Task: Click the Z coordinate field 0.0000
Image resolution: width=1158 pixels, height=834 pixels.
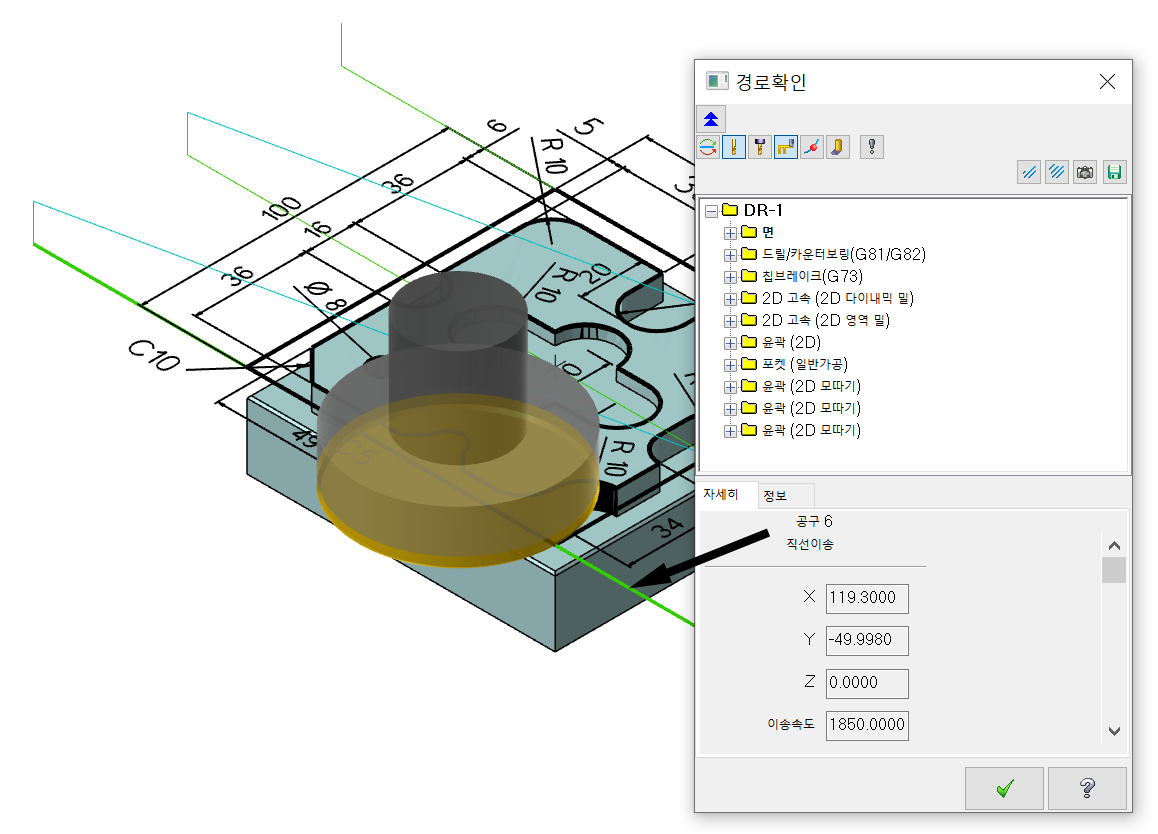Action: [x=867, y=683]
